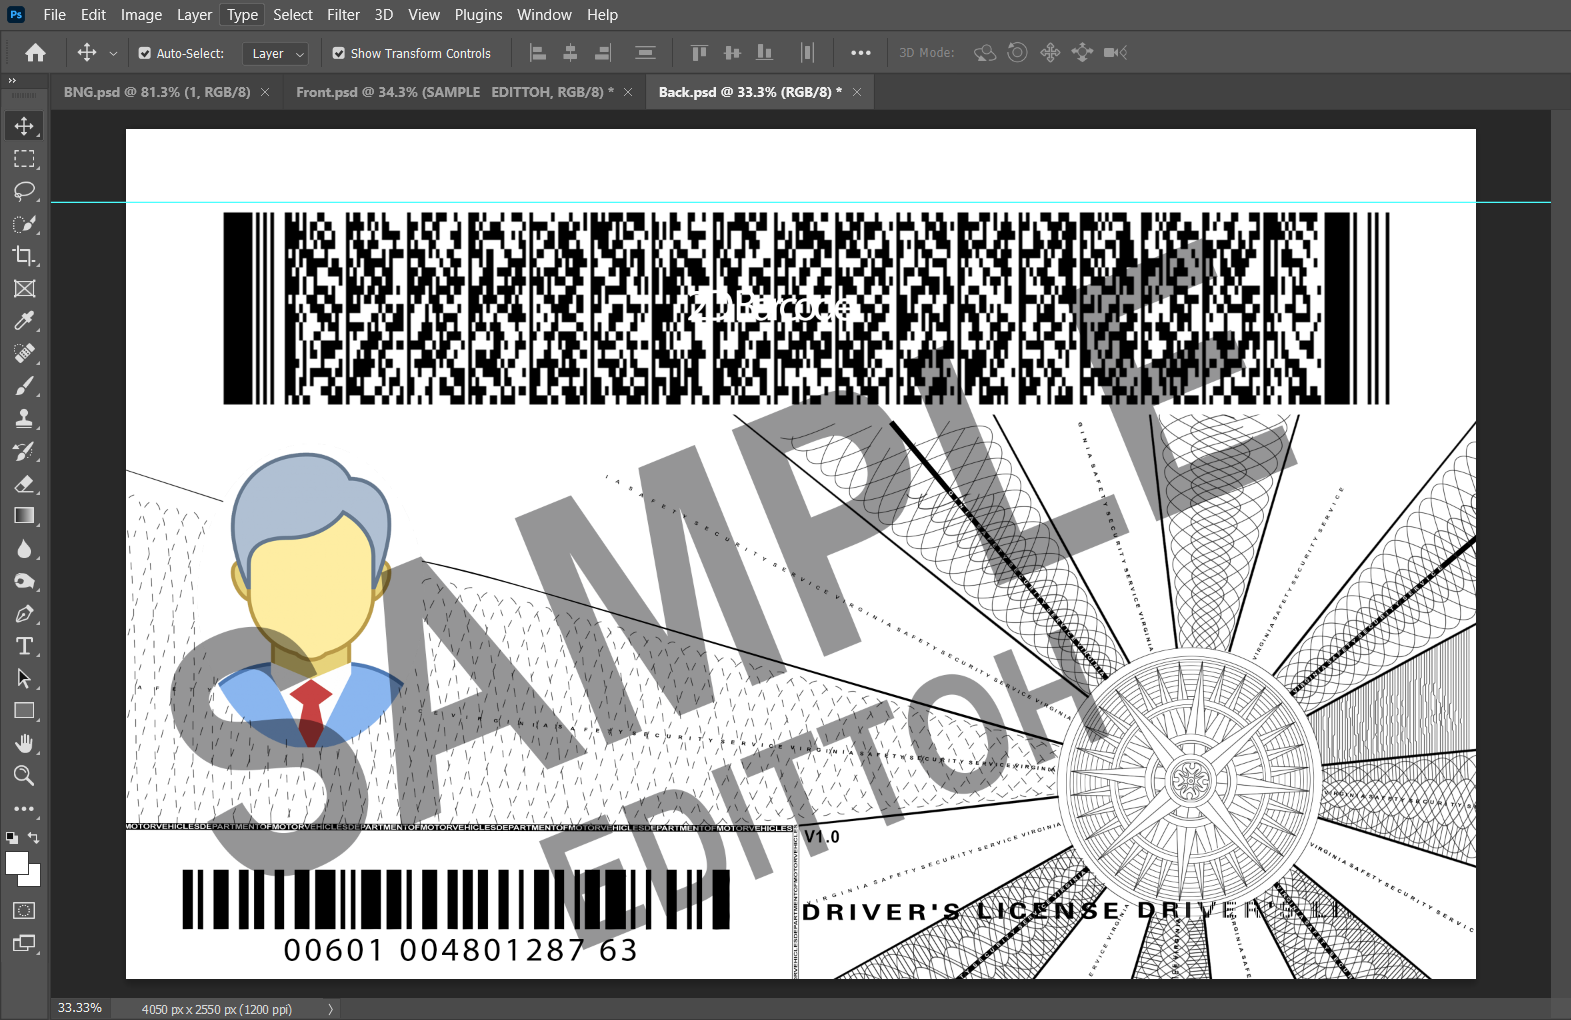The image size is (1571, 1020).
Task: Select the Path Selection tool
Action: click(x=24, y=679)
